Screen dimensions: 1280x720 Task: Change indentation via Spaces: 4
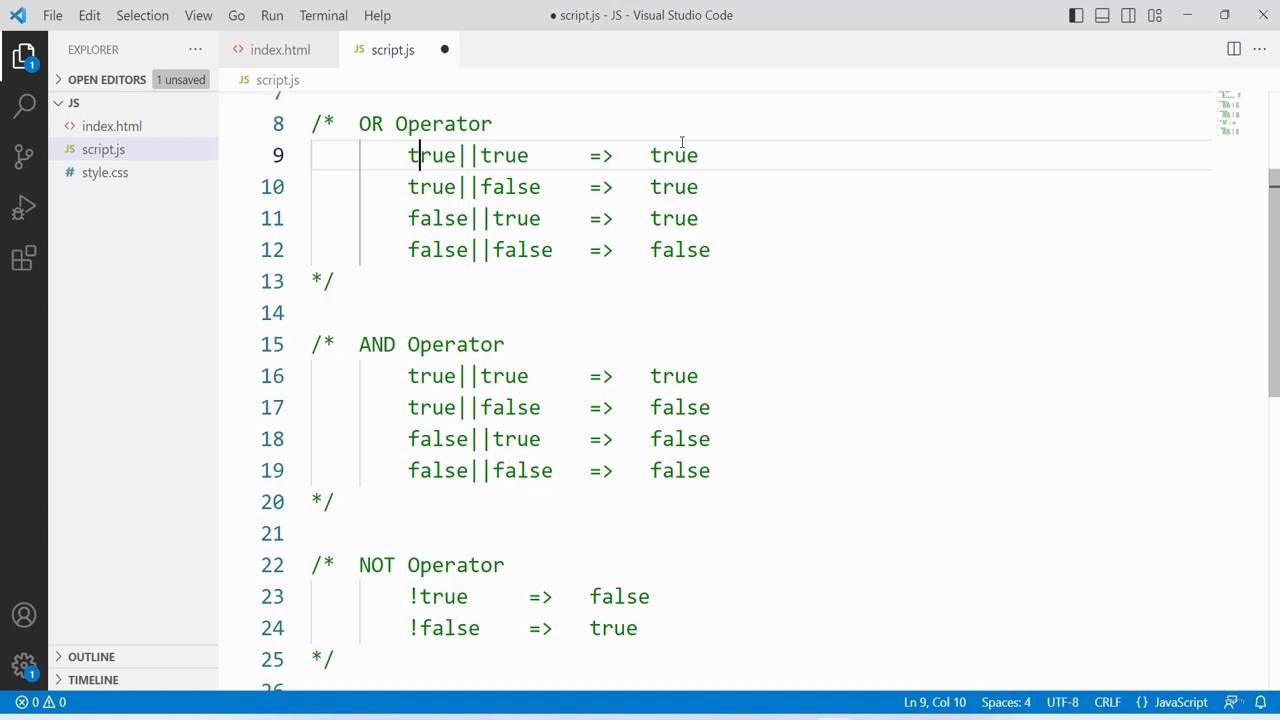point(1006,702)
